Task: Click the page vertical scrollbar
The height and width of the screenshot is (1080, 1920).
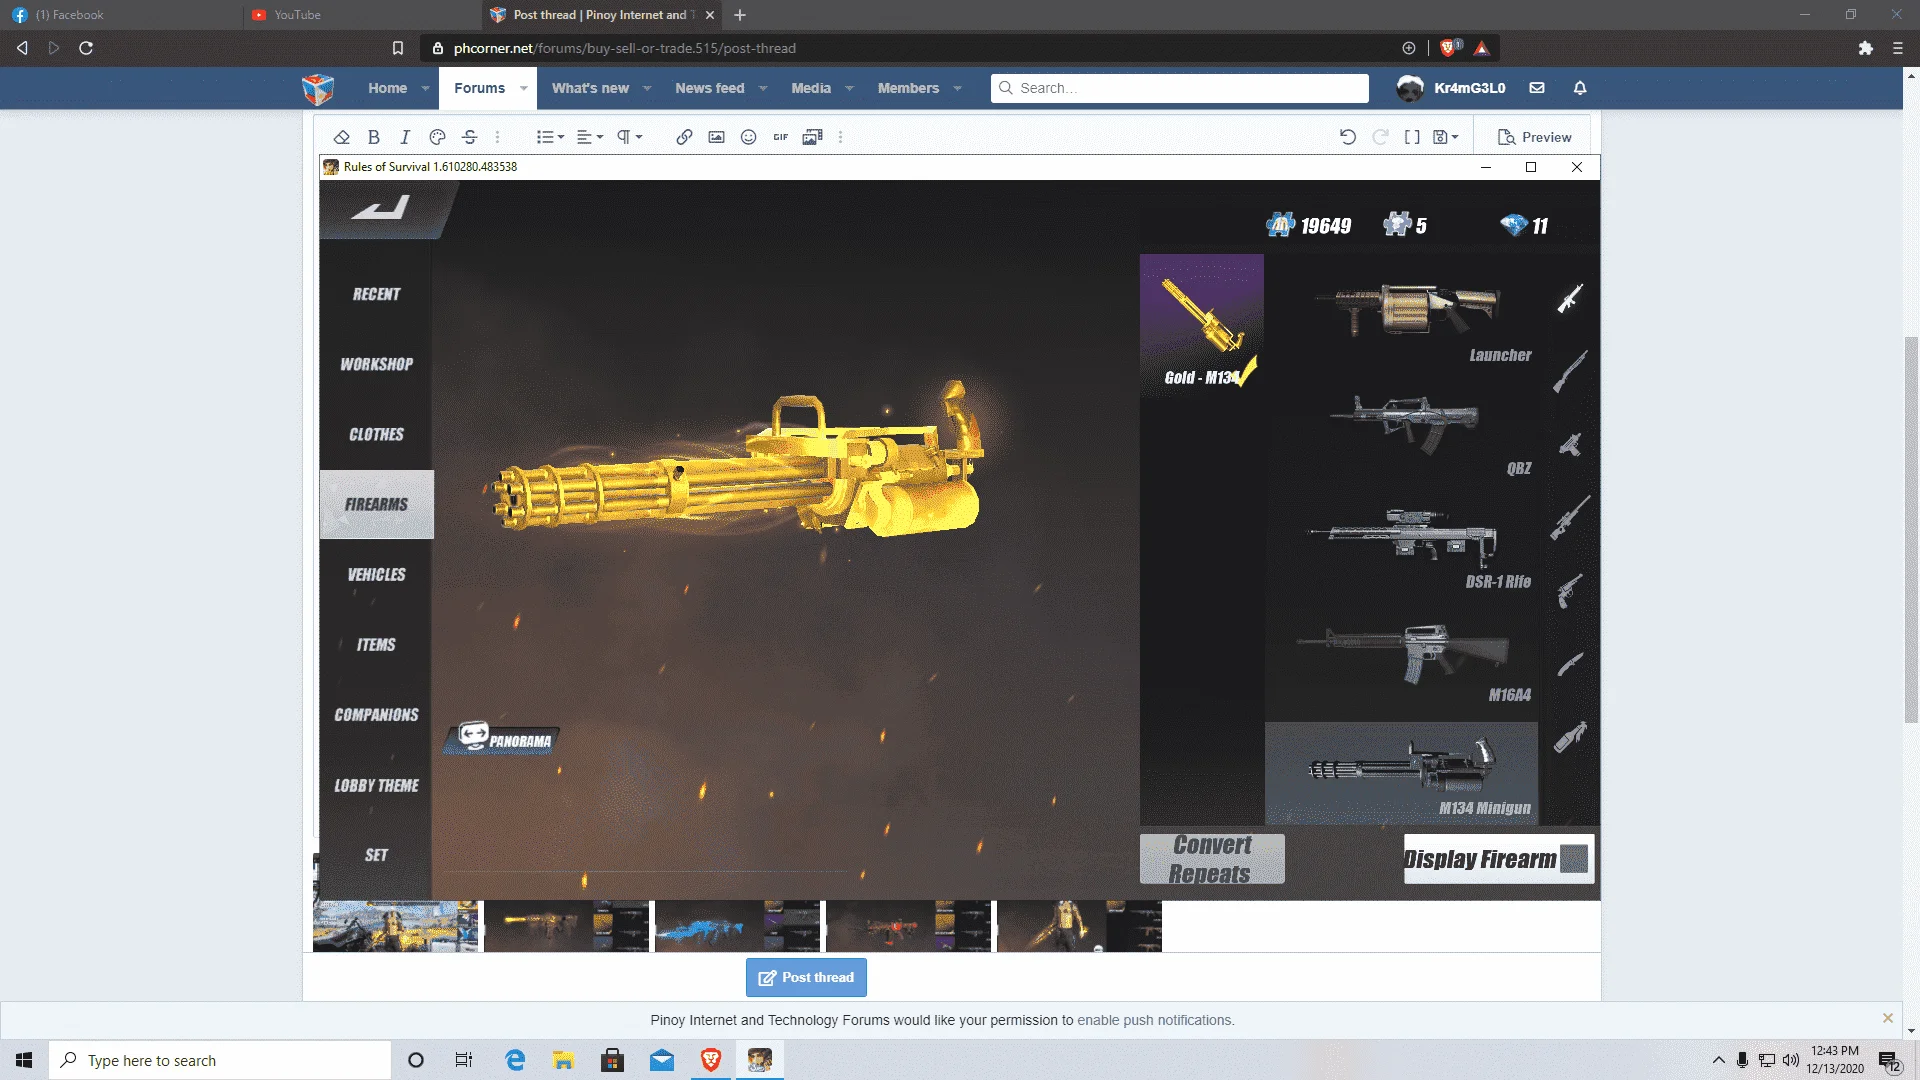Action: tap(1911, 530)
